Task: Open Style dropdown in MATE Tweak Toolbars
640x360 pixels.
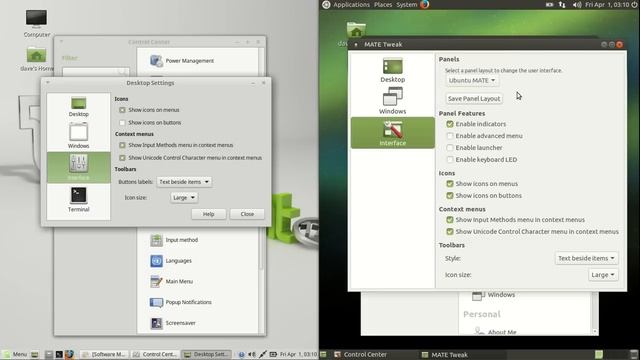Action: (586, 258)
